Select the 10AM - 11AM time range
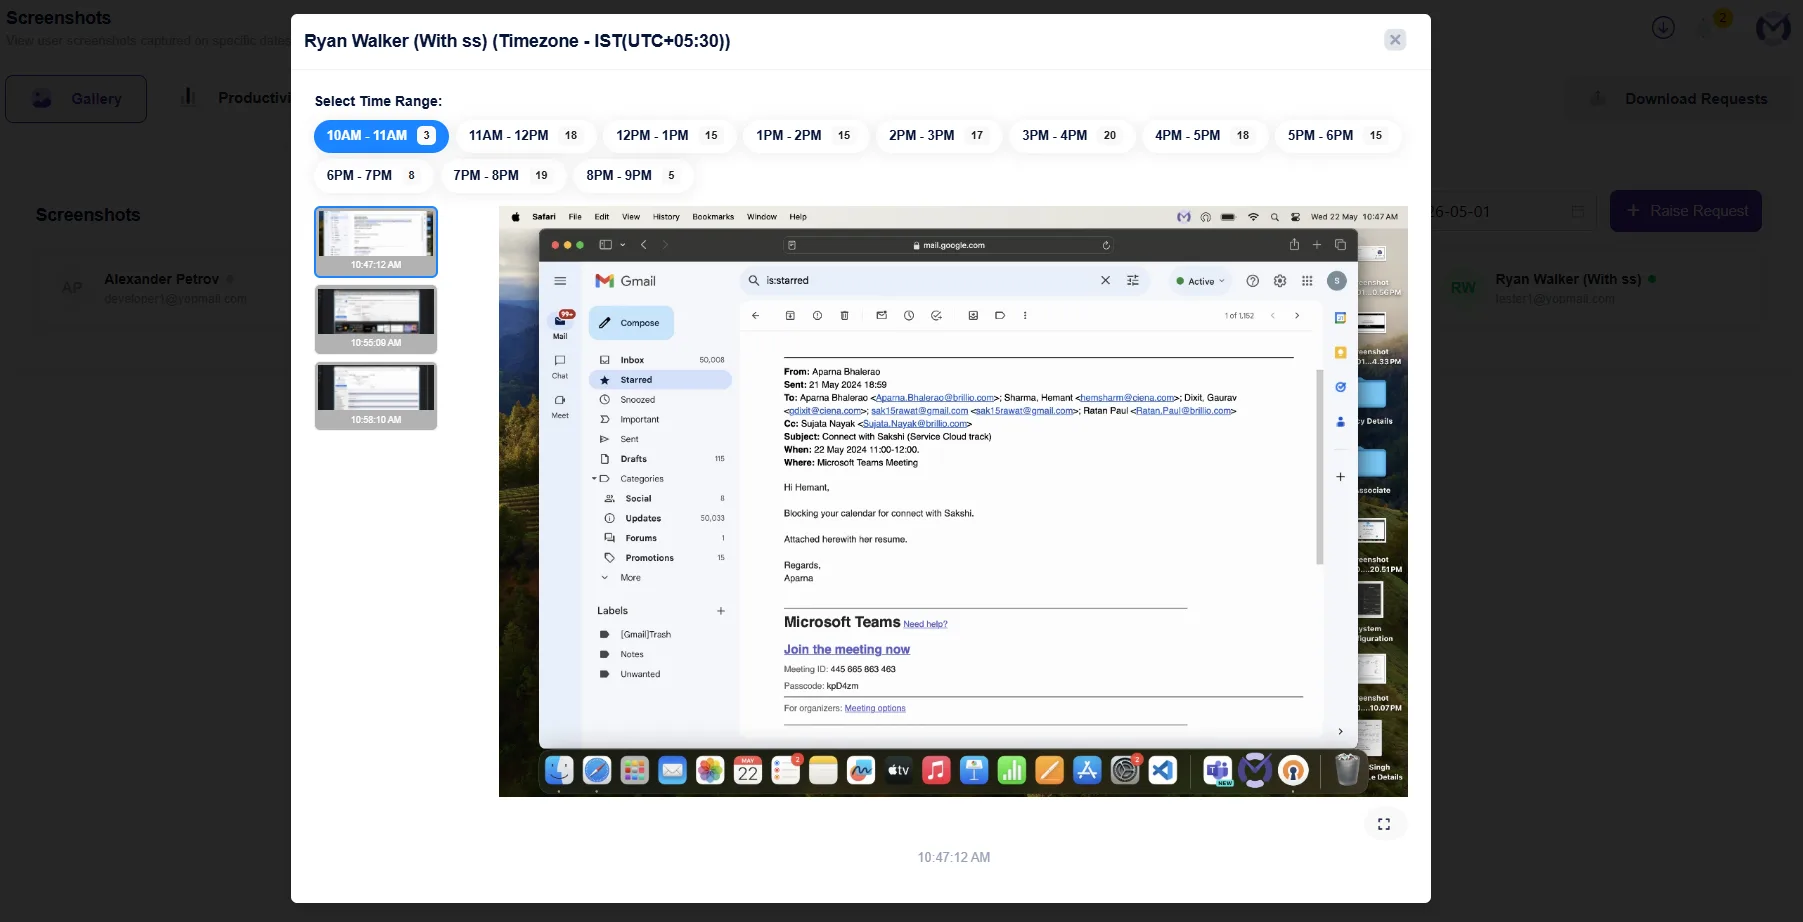This screenshot has height=922, width=1803. (x=381, y=136)
